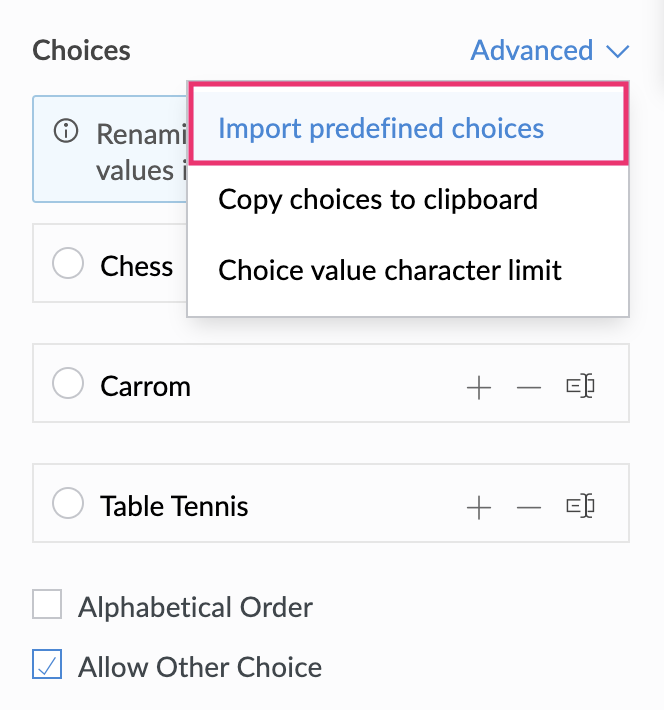Viewport: 664px width, 710px height.
Task: Click the info icon in the notice
Action: click(66, 132)
